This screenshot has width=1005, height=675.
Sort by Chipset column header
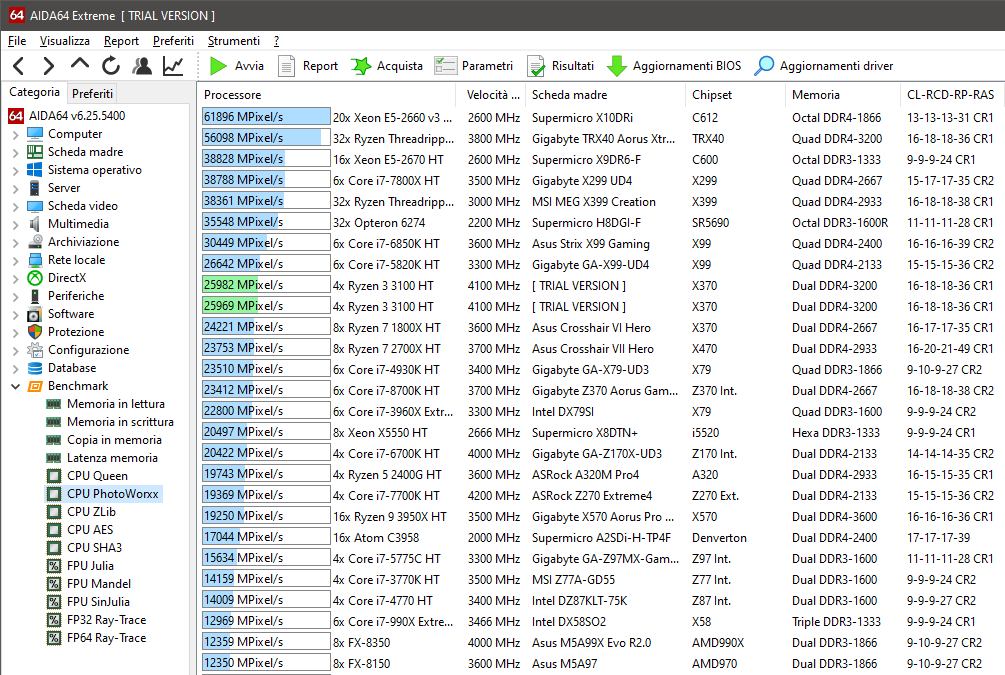tap(735, 94)
